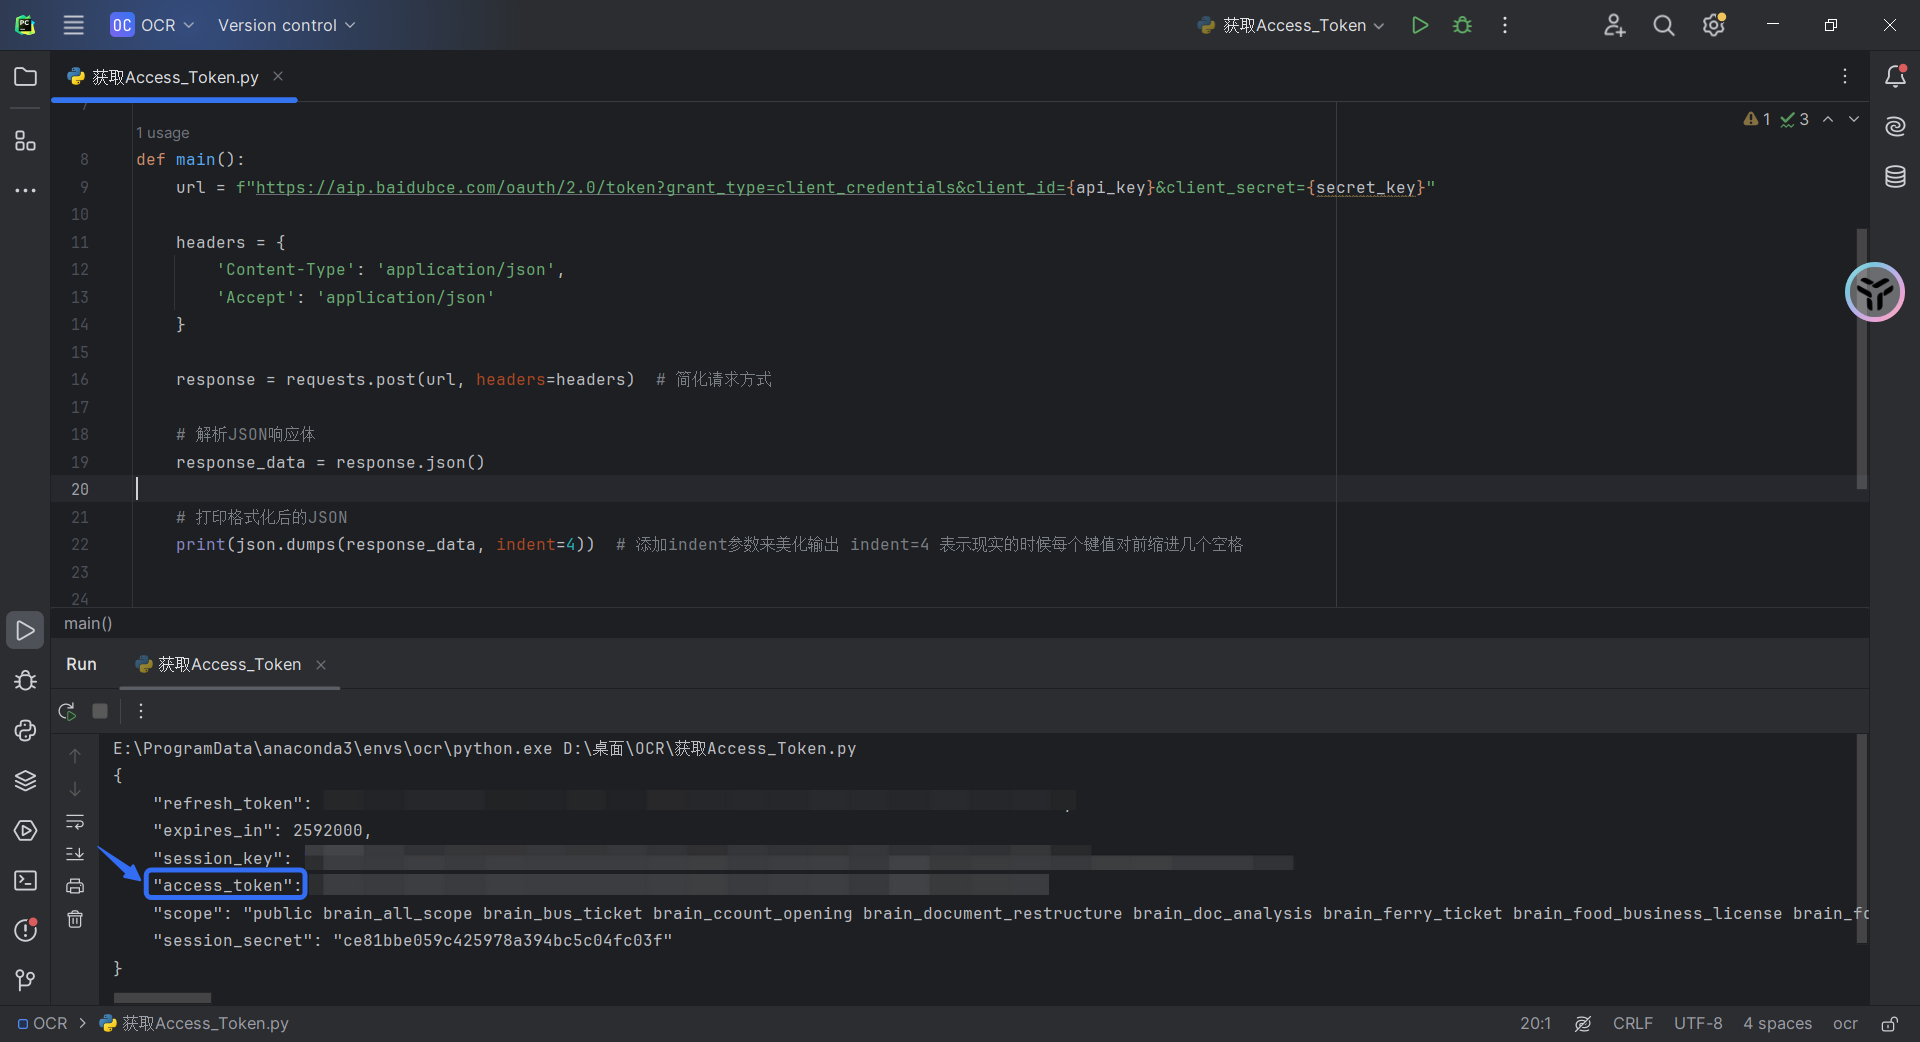1920x1042 pixels.
Task: Open Notifications bell icon
Action: [x=1895, y=76]
